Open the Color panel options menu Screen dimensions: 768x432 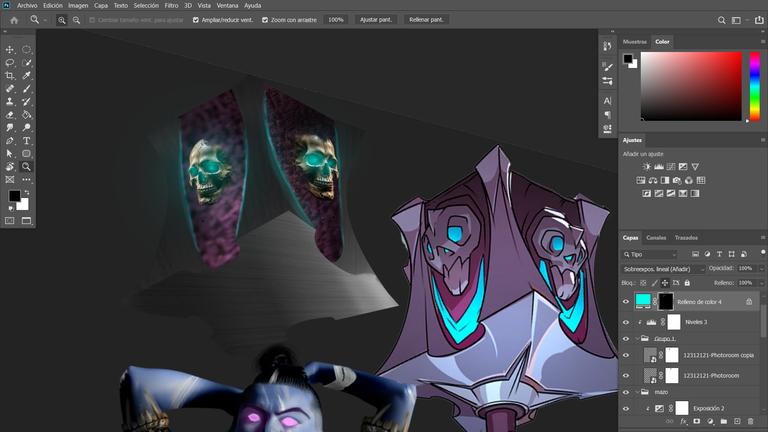coord(763,42)
